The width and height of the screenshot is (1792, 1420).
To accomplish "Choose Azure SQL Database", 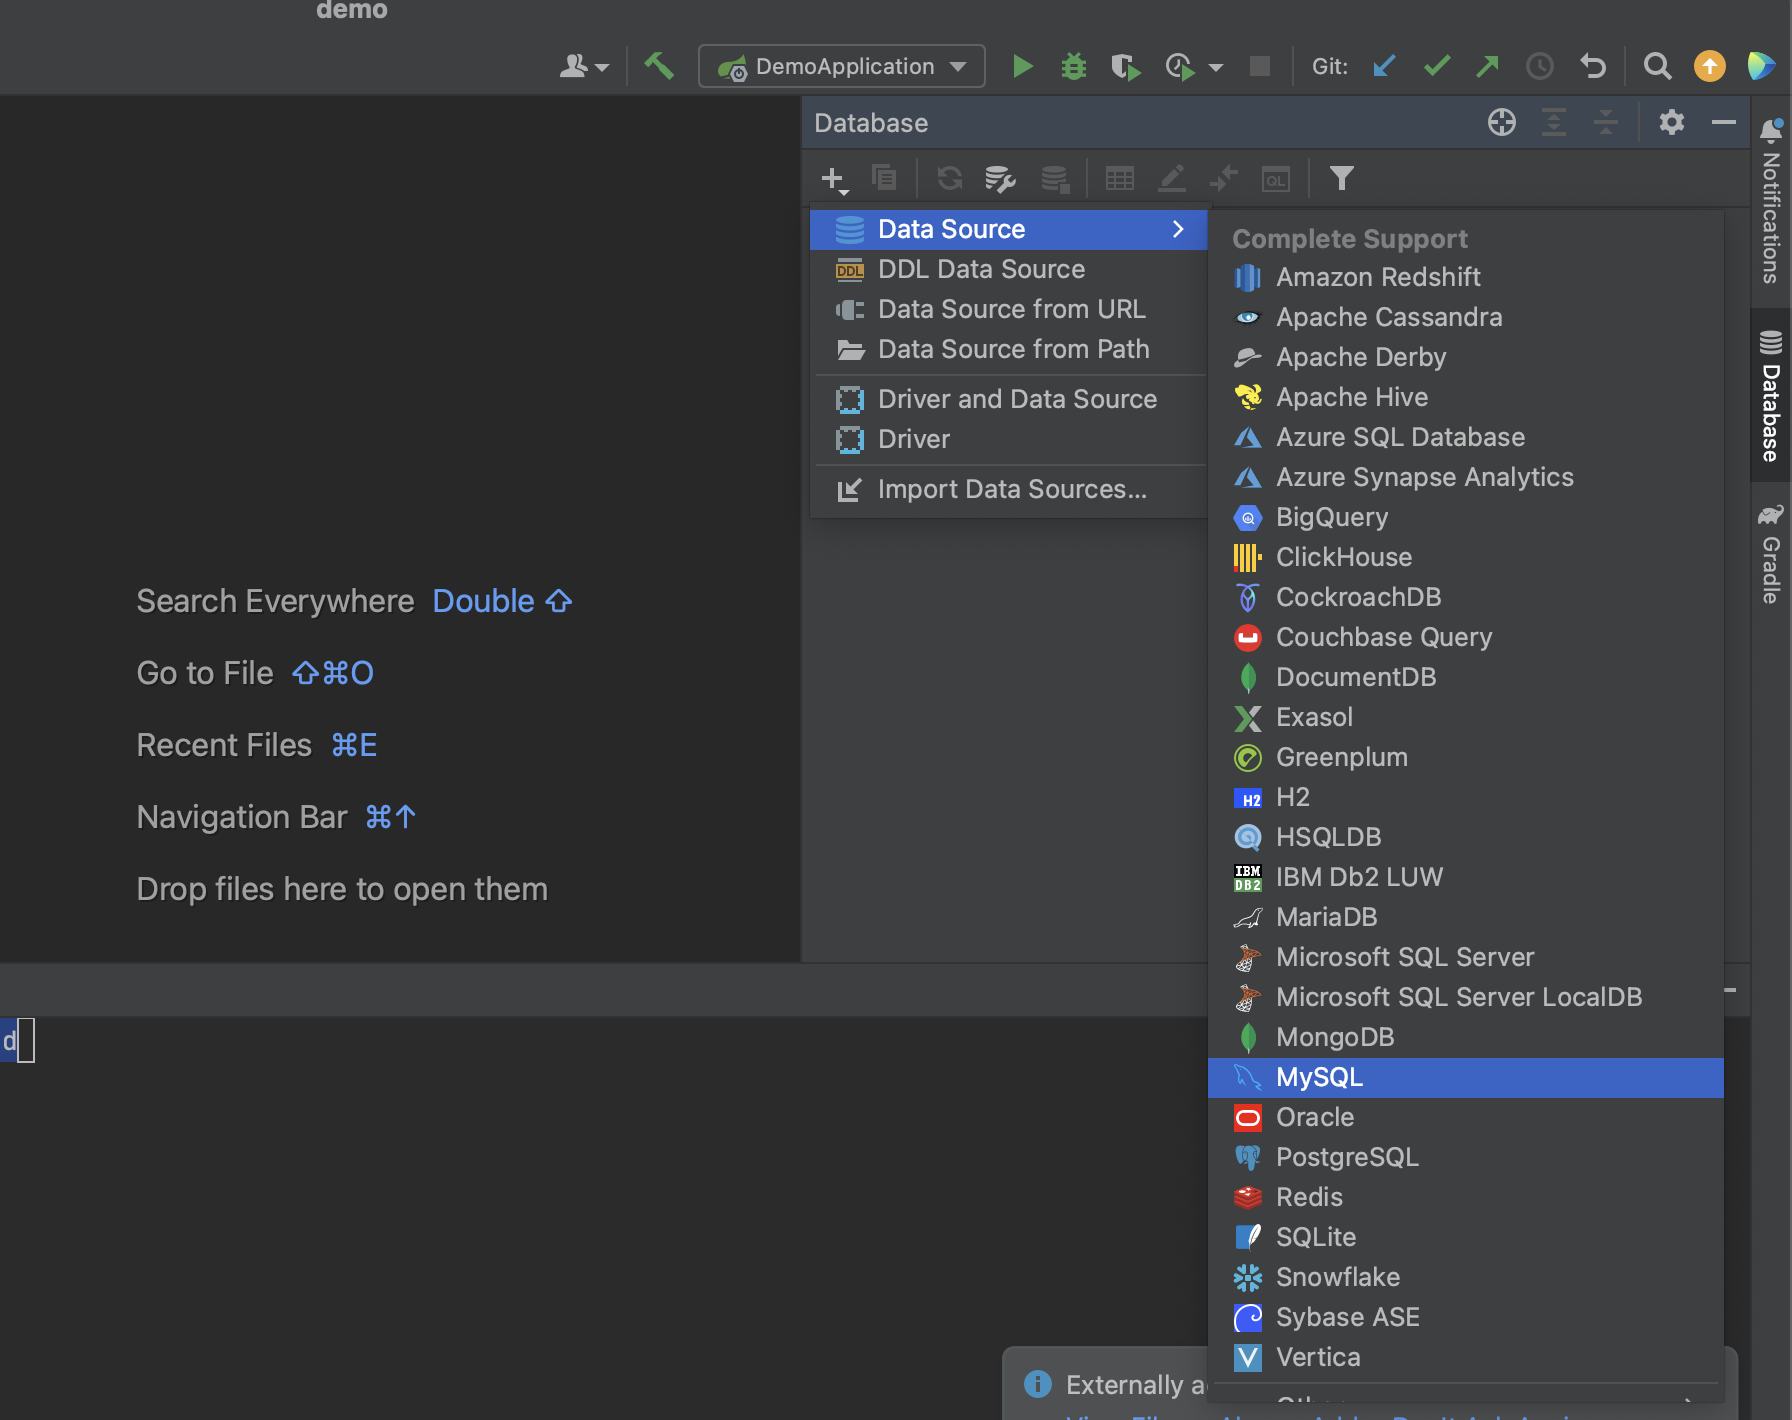I will pos(1466,437).
